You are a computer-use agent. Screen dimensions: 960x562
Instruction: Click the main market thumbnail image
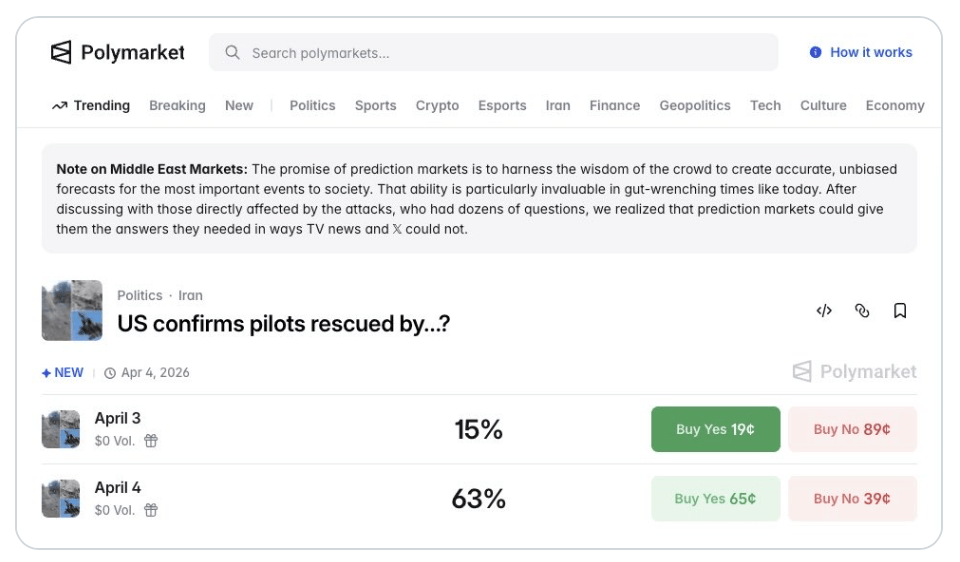click(x=72, y=310)
